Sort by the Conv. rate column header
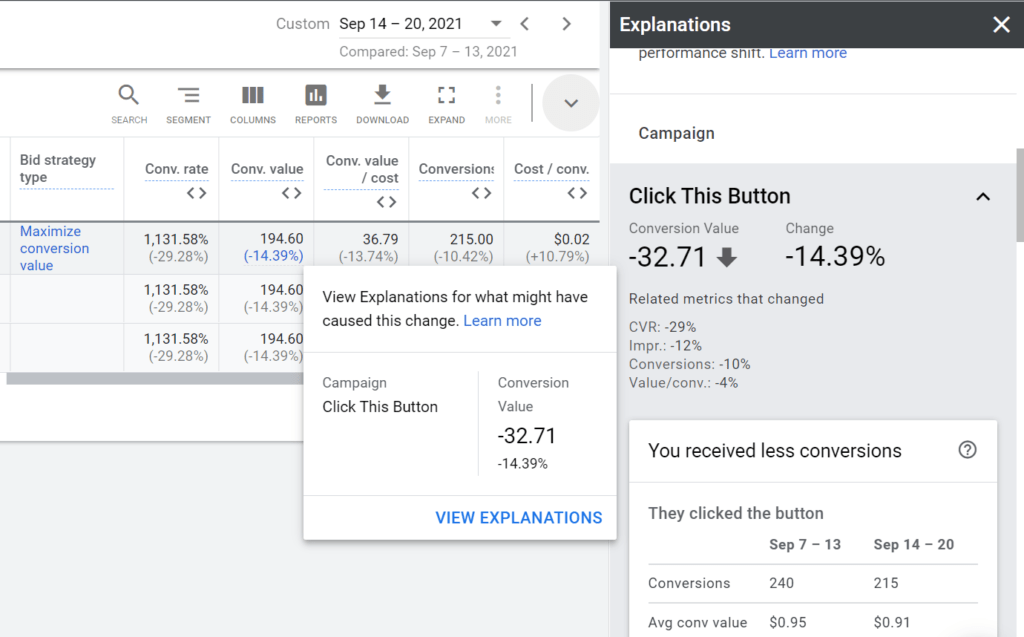 [x=175, y=169]
